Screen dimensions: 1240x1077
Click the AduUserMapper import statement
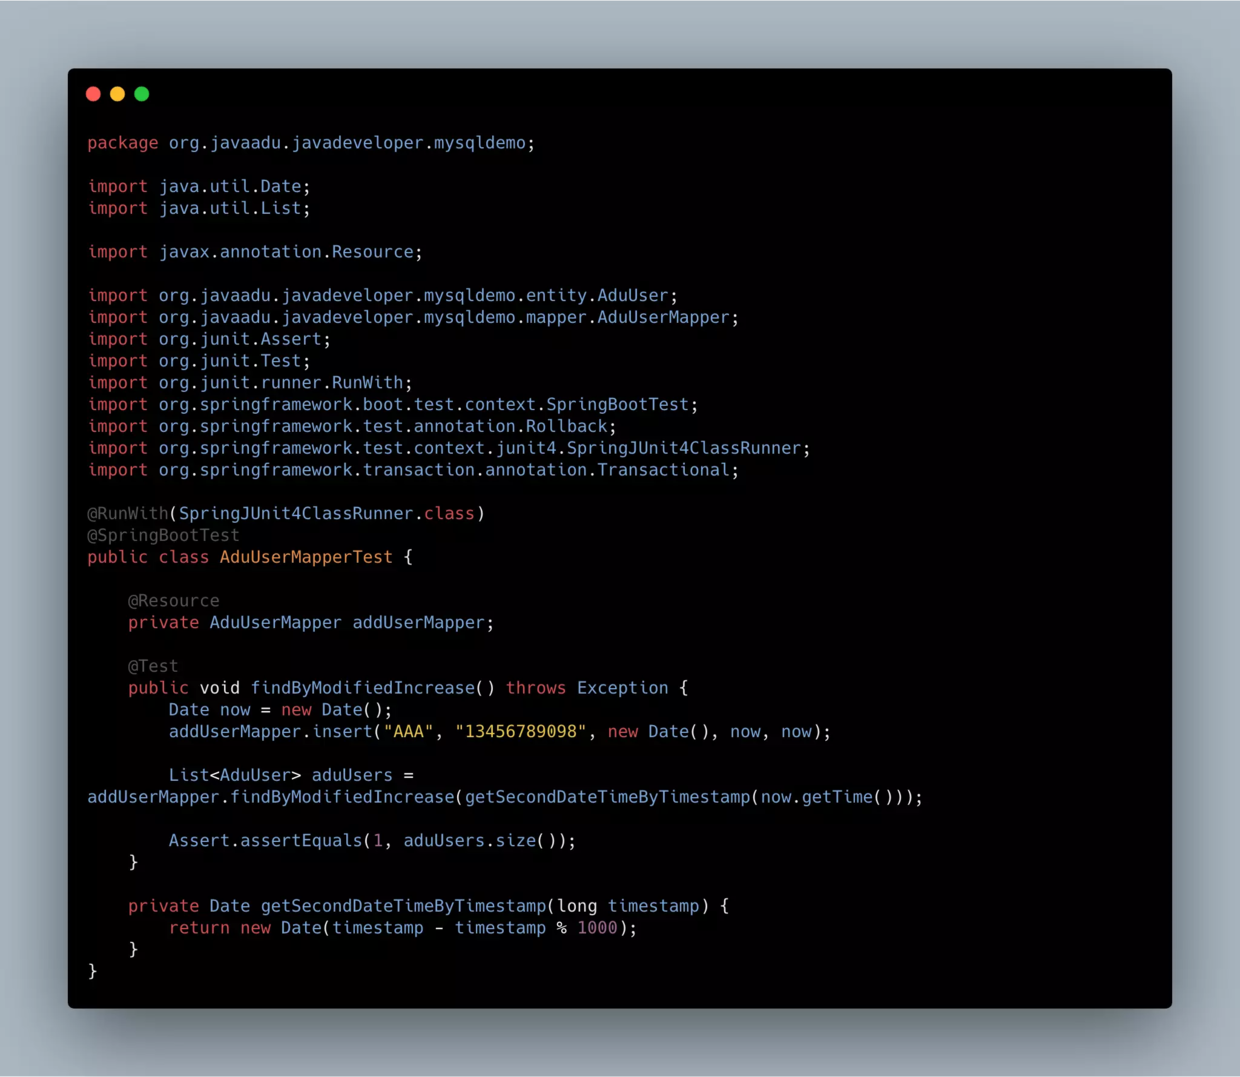[413, 317]
